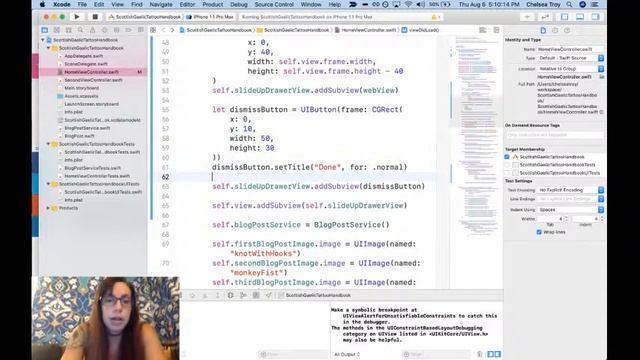Image resolution: width=640 pixels, height=360 pixels.
Task: Toggle ScottishGaelicTattooHandbookUITests target membership checkbox
Action: [x=507, y=173]
